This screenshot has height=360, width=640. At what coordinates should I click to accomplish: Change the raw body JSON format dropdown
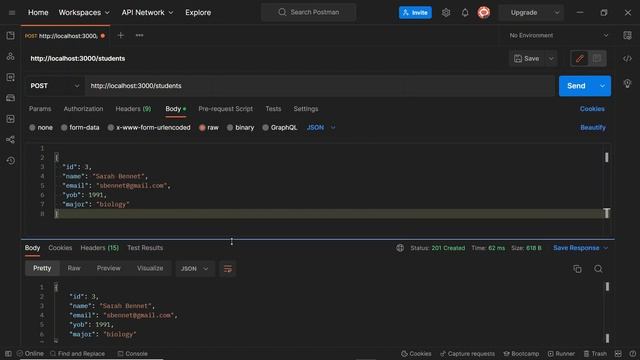coord(321,128)
